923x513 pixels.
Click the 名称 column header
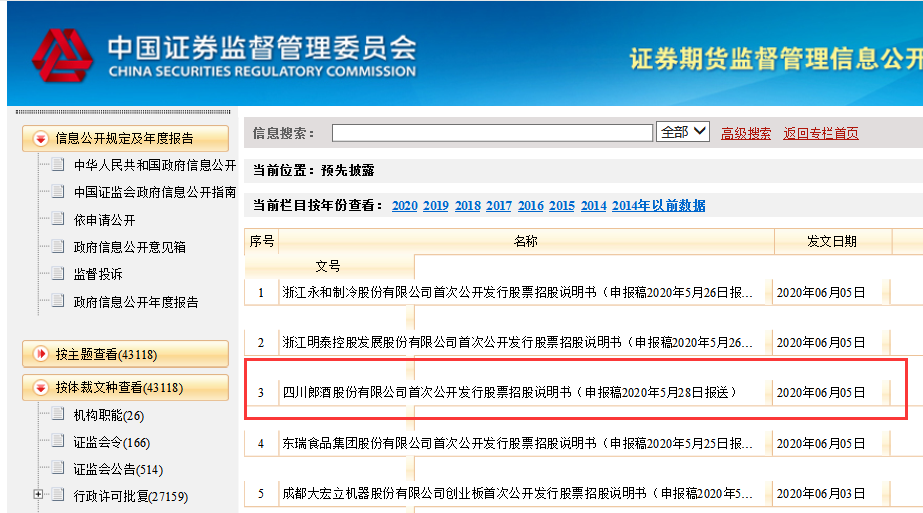click(526, 241)
